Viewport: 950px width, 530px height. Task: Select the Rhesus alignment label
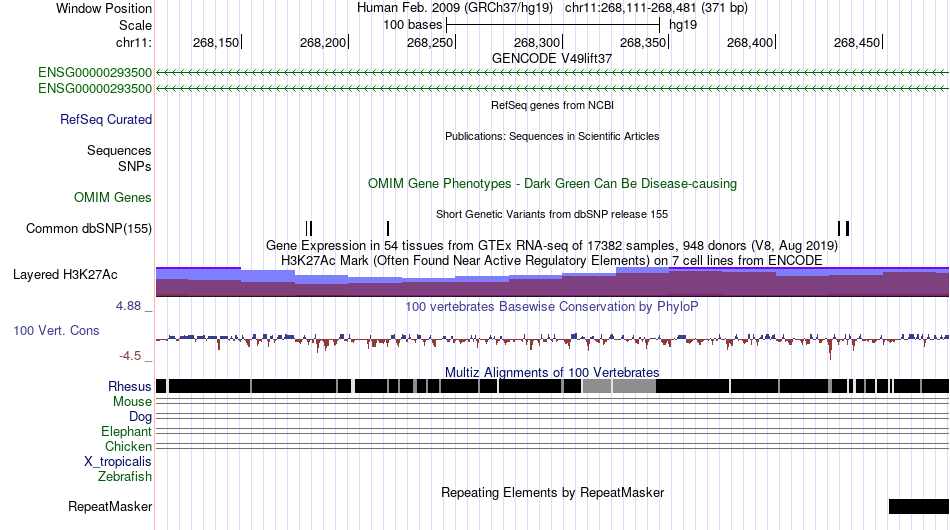click(x=130, y=386)
